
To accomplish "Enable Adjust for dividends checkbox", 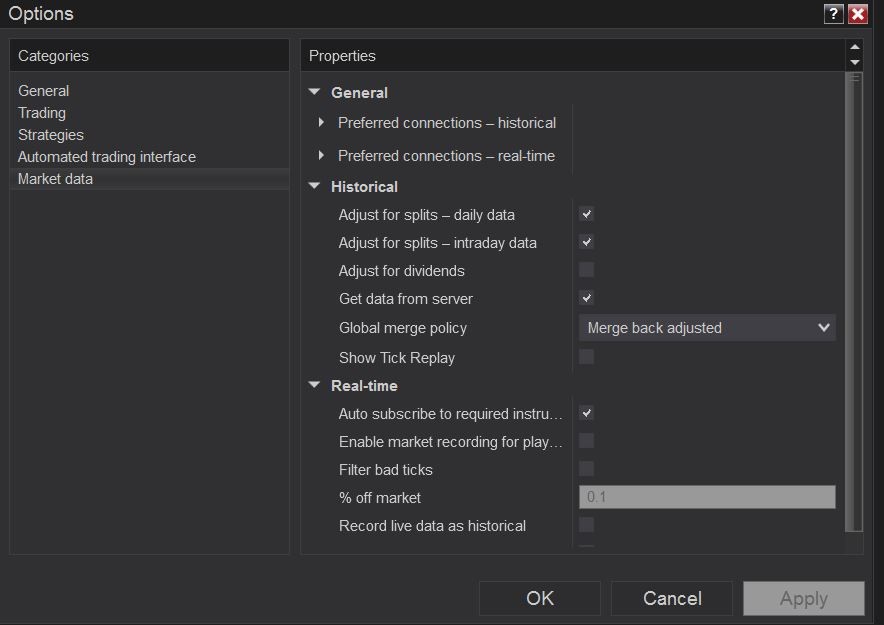I will point(587,270).
